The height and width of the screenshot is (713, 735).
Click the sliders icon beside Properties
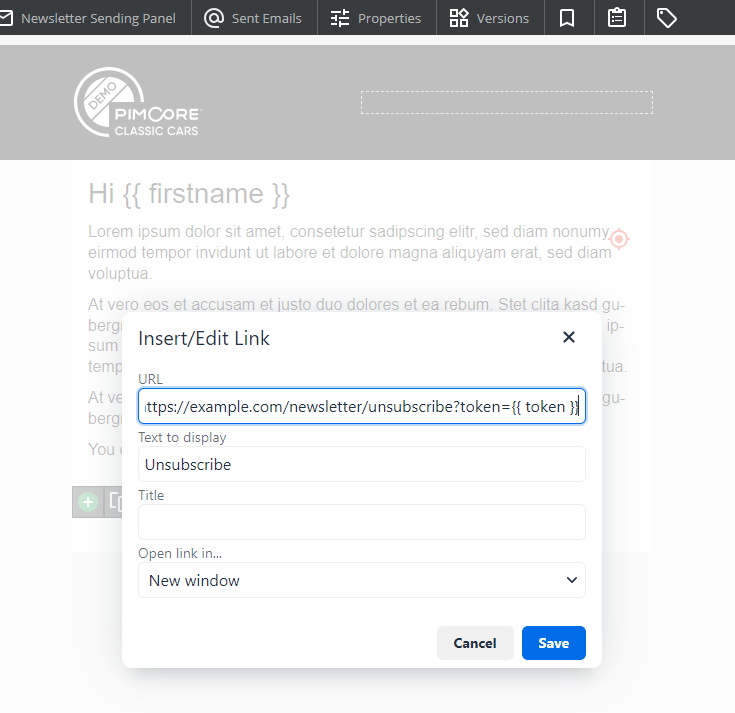coord(340,18)
